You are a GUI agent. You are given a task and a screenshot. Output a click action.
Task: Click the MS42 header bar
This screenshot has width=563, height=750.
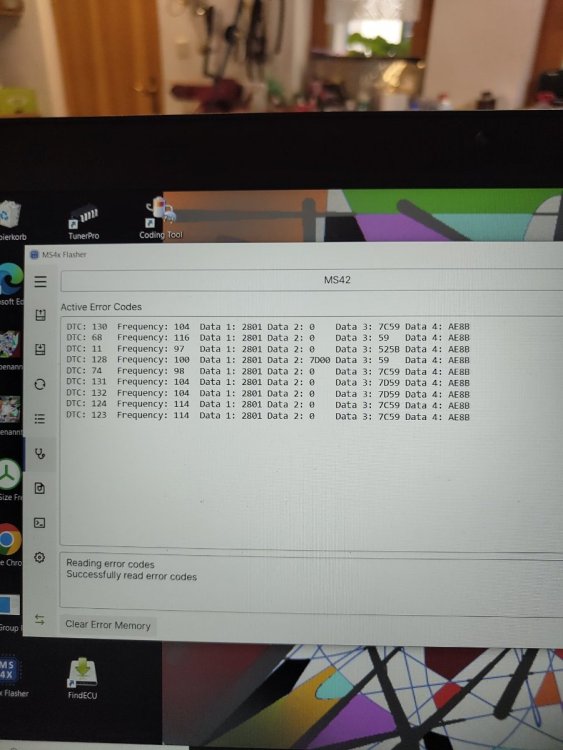(x=312, y=280)
